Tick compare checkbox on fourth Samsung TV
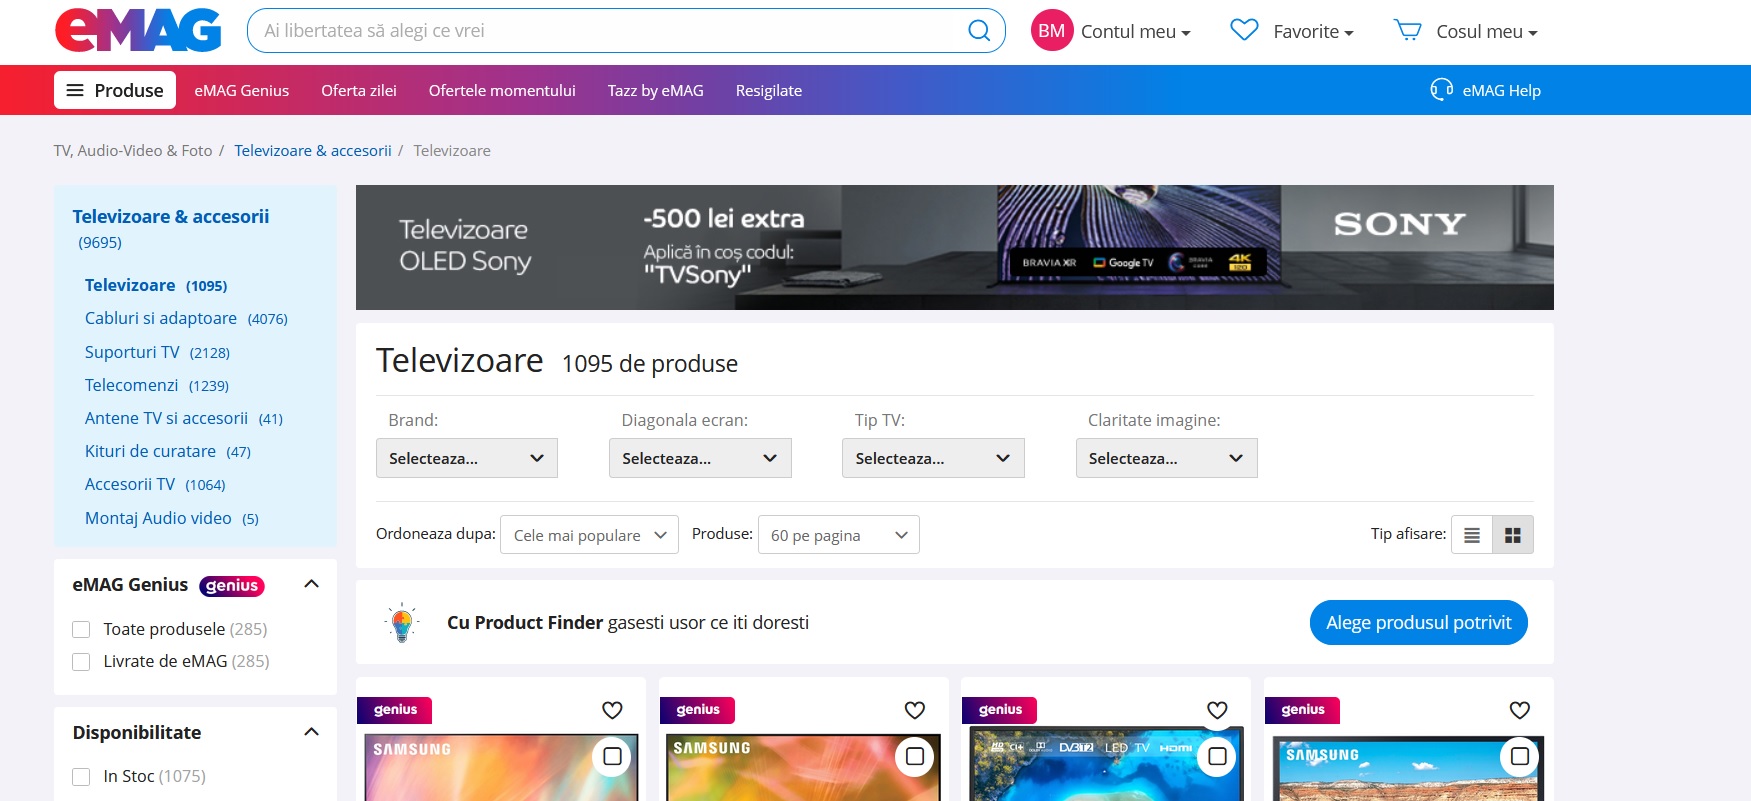The image size is (1751, 801). 1519,757
